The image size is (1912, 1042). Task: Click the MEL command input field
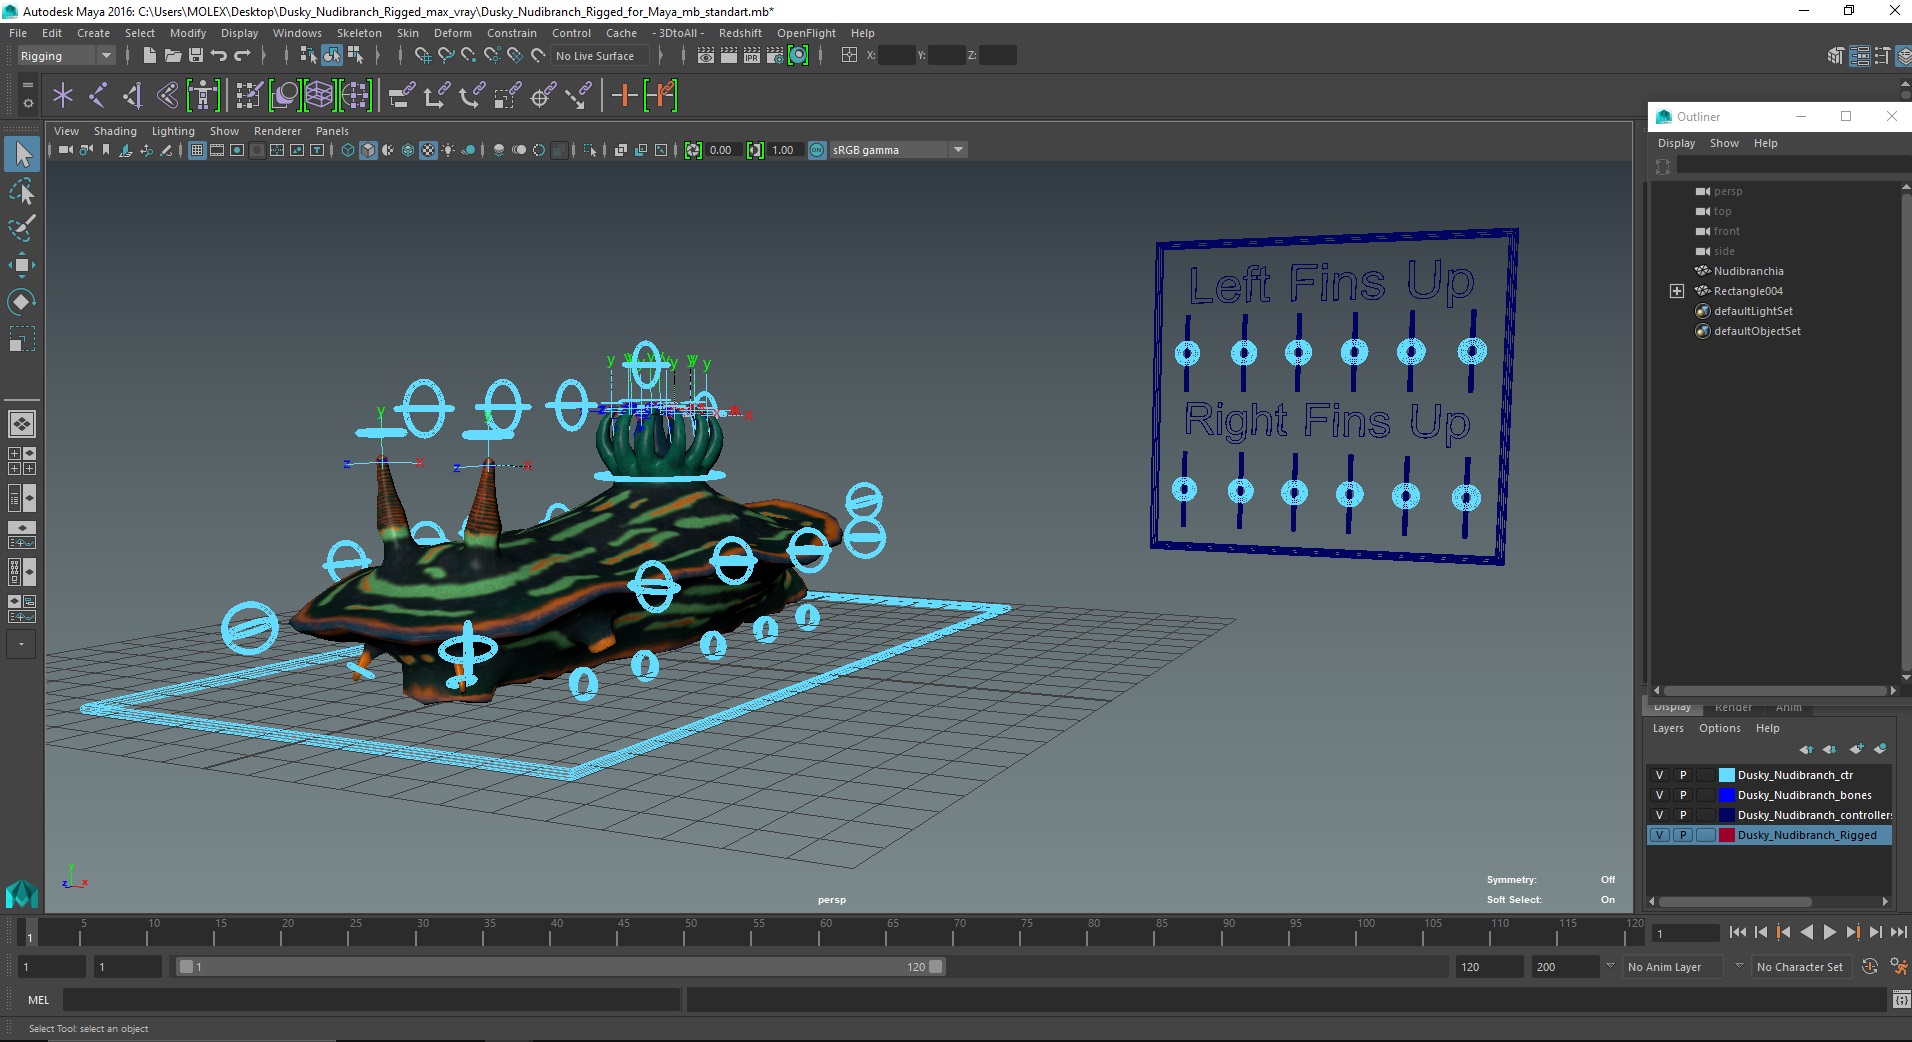tap(371, 999)
